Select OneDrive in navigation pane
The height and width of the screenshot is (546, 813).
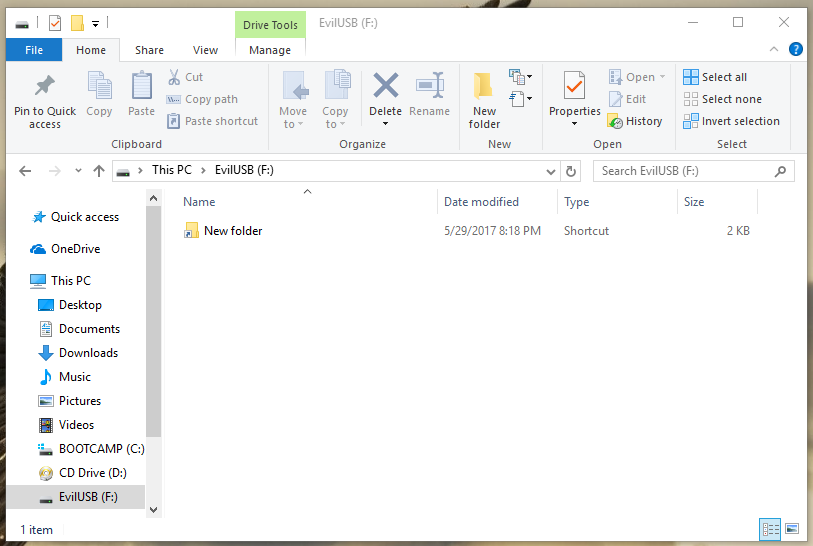[x=65, y=249]
